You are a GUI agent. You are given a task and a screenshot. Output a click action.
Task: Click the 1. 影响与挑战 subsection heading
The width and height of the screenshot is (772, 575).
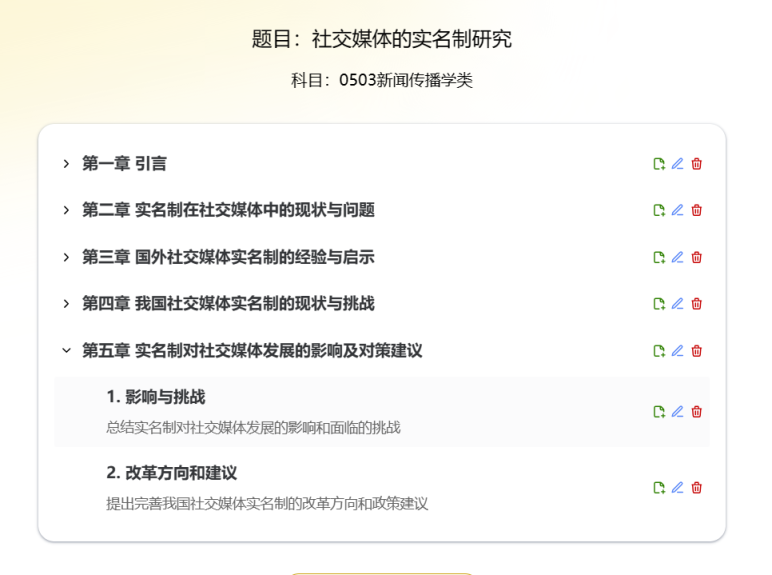(155, 397)
